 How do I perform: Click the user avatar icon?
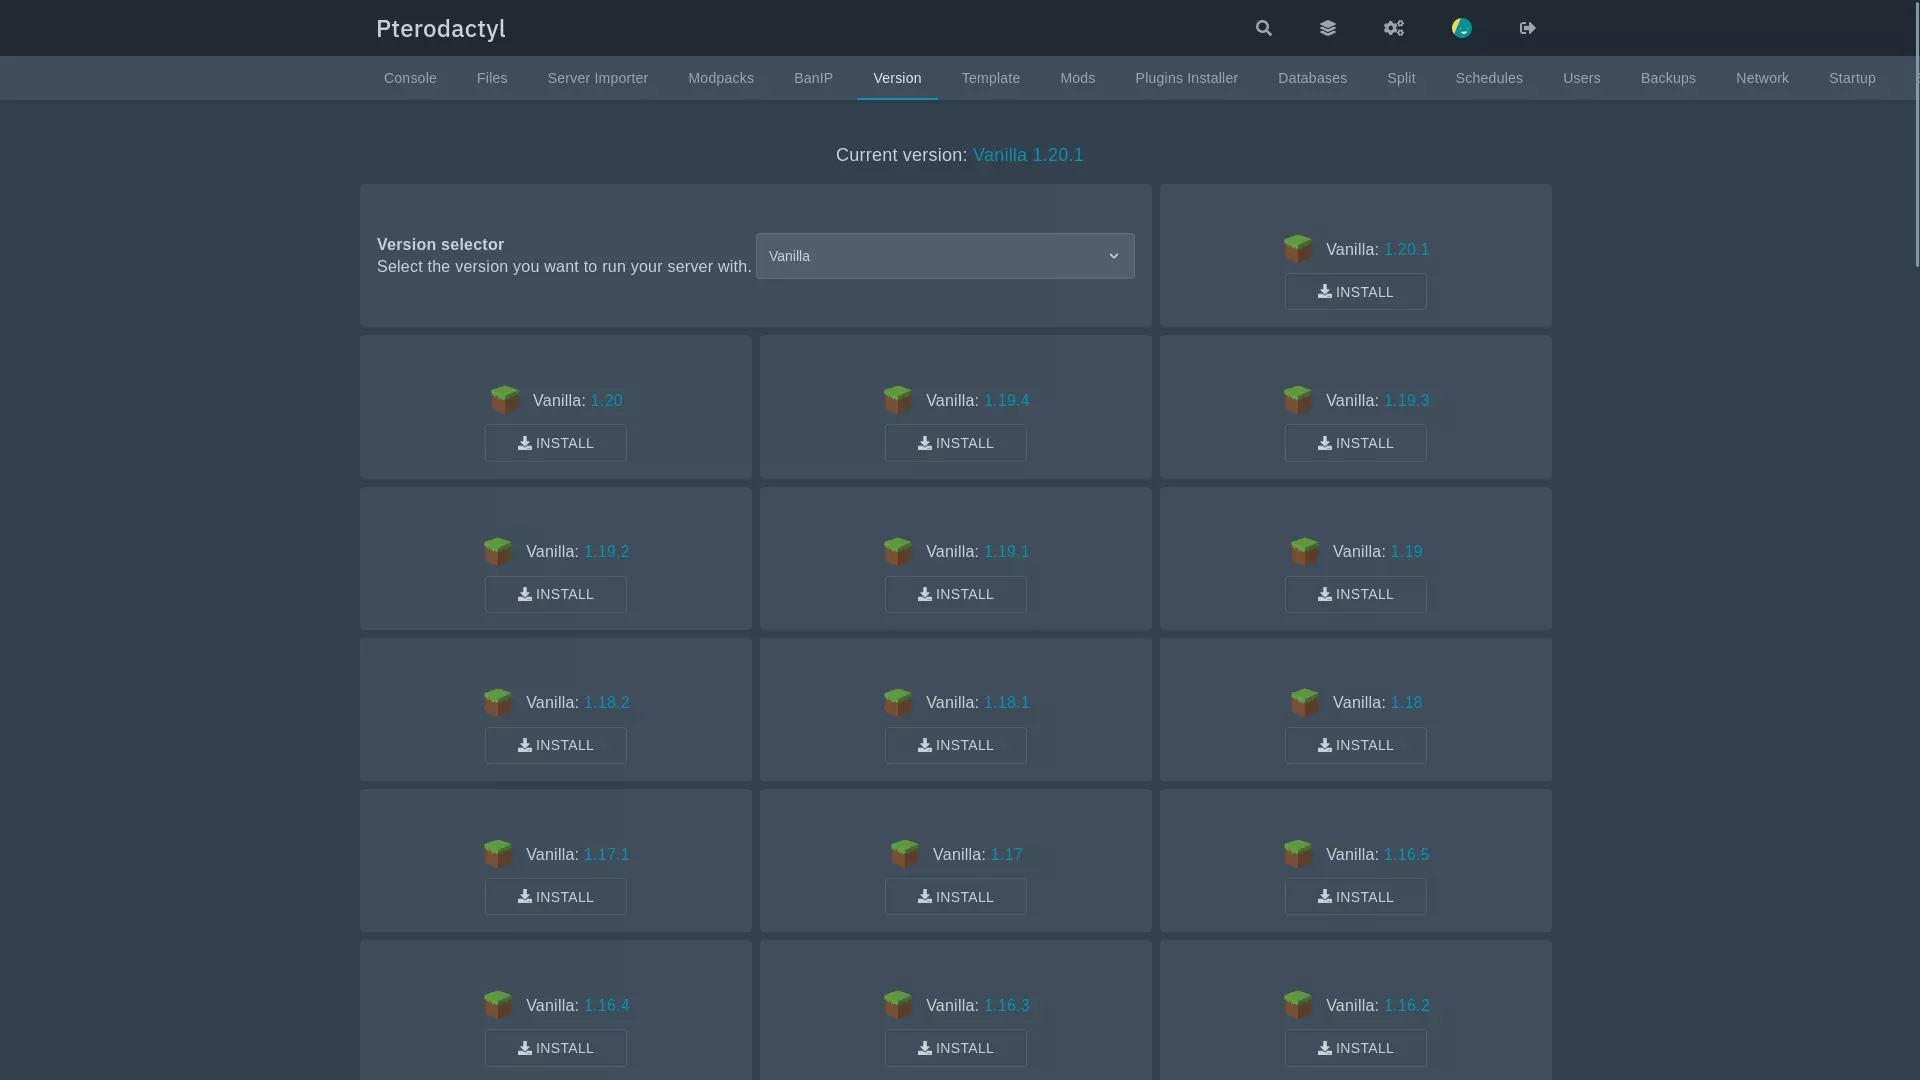(1462, 28)
